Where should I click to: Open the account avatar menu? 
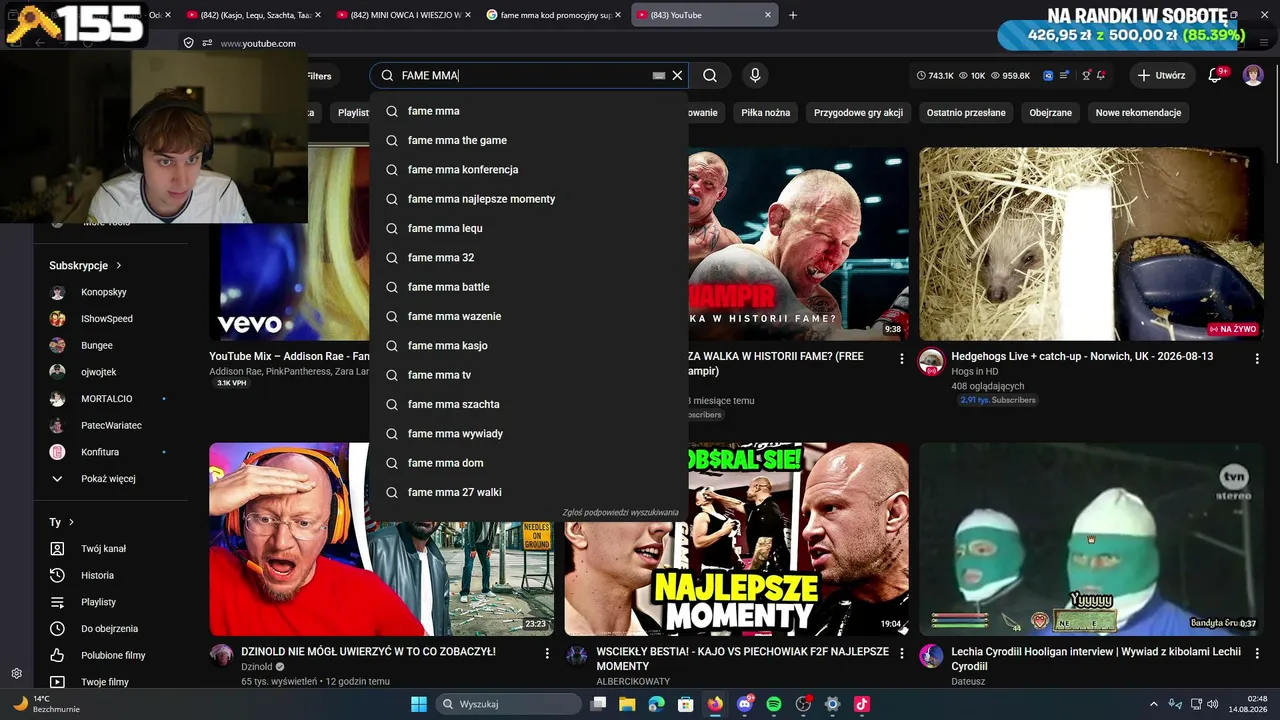coord(1253,75)
